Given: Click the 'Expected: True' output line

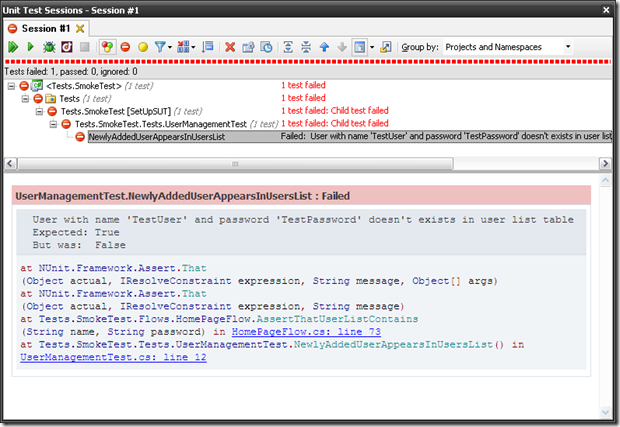Looking at the screenshot, I should [x=76, y=232].
